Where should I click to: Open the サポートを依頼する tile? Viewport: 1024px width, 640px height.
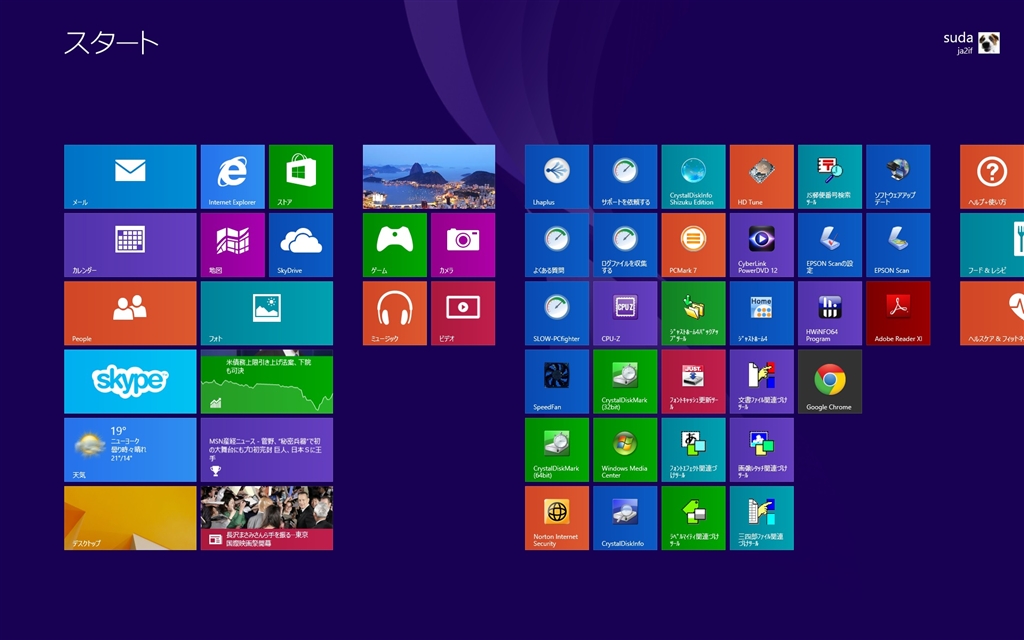click(625, 177)
